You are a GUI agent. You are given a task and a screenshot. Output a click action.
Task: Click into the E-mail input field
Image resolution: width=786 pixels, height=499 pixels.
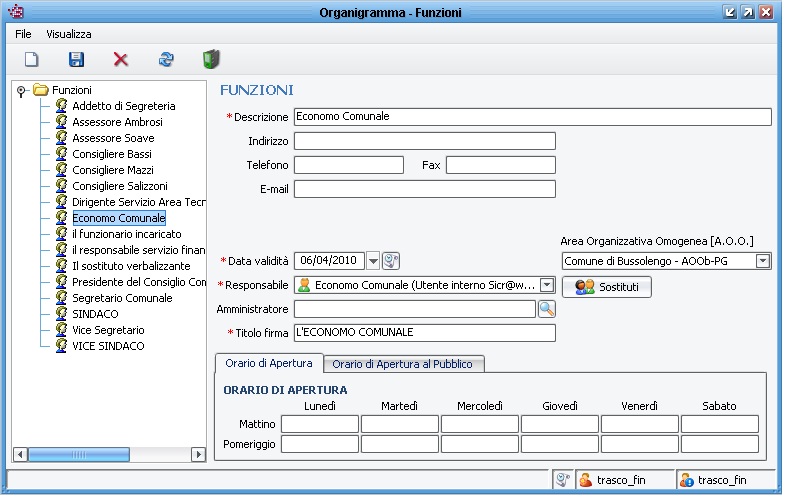pos(424,189)
